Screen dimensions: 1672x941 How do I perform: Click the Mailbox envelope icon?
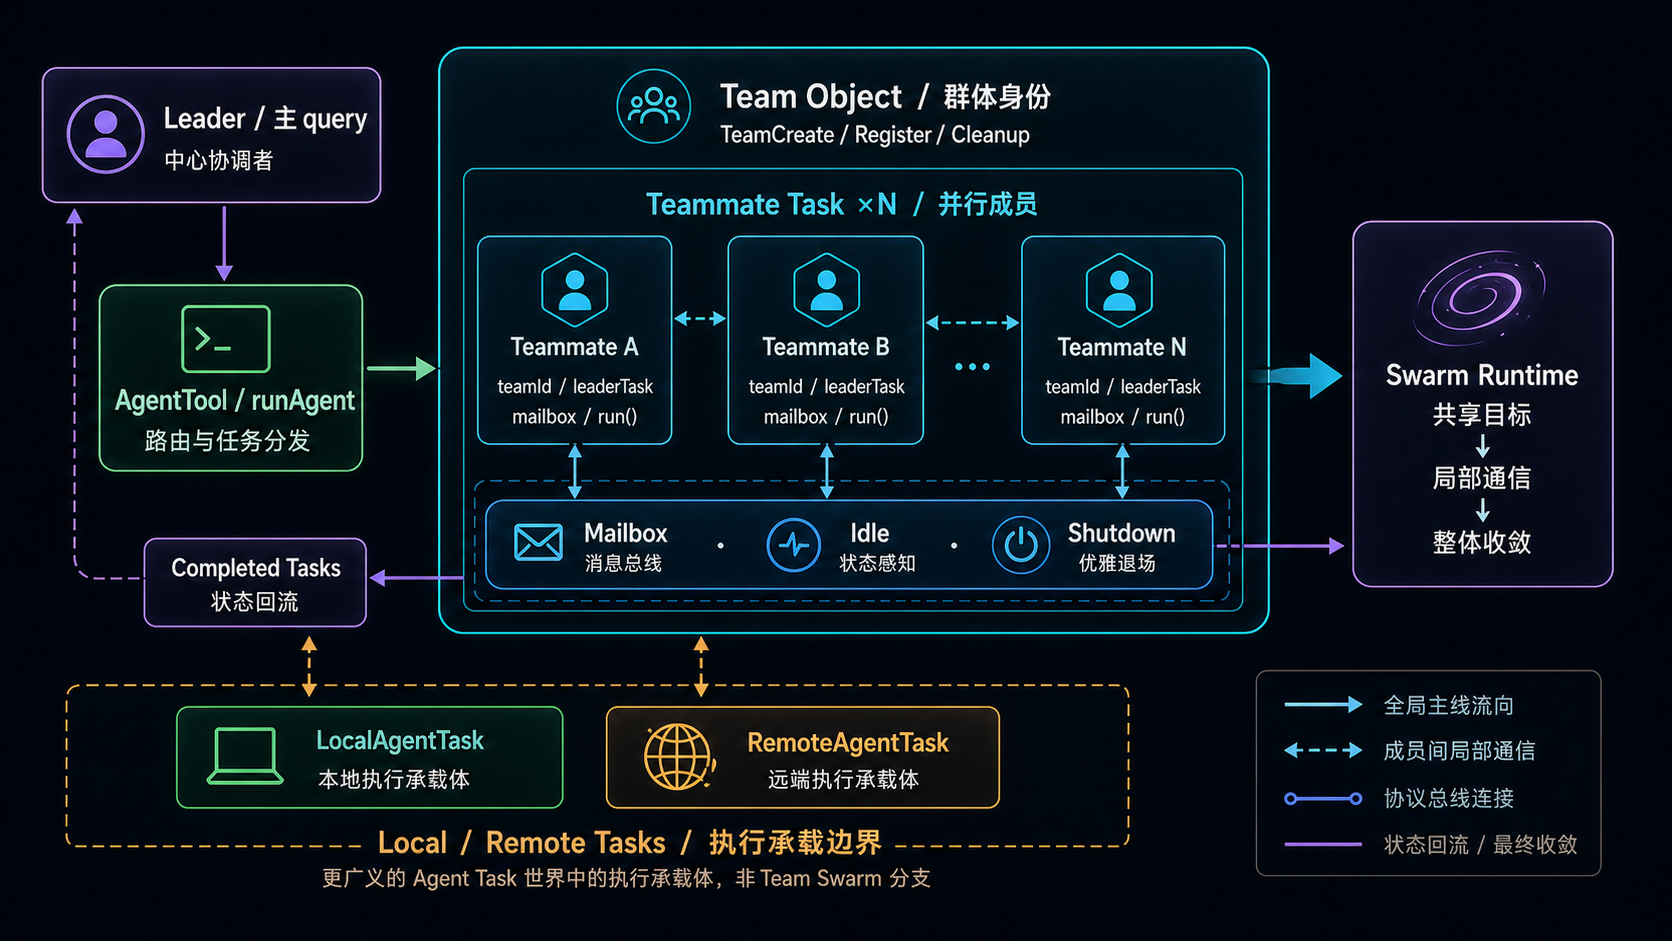pos(538,542)
